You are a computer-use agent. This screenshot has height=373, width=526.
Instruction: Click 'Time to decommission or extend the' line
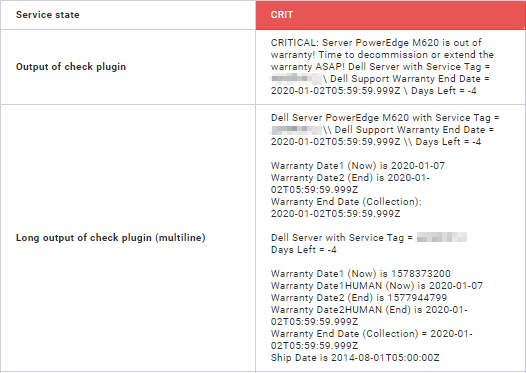(406, 55)
